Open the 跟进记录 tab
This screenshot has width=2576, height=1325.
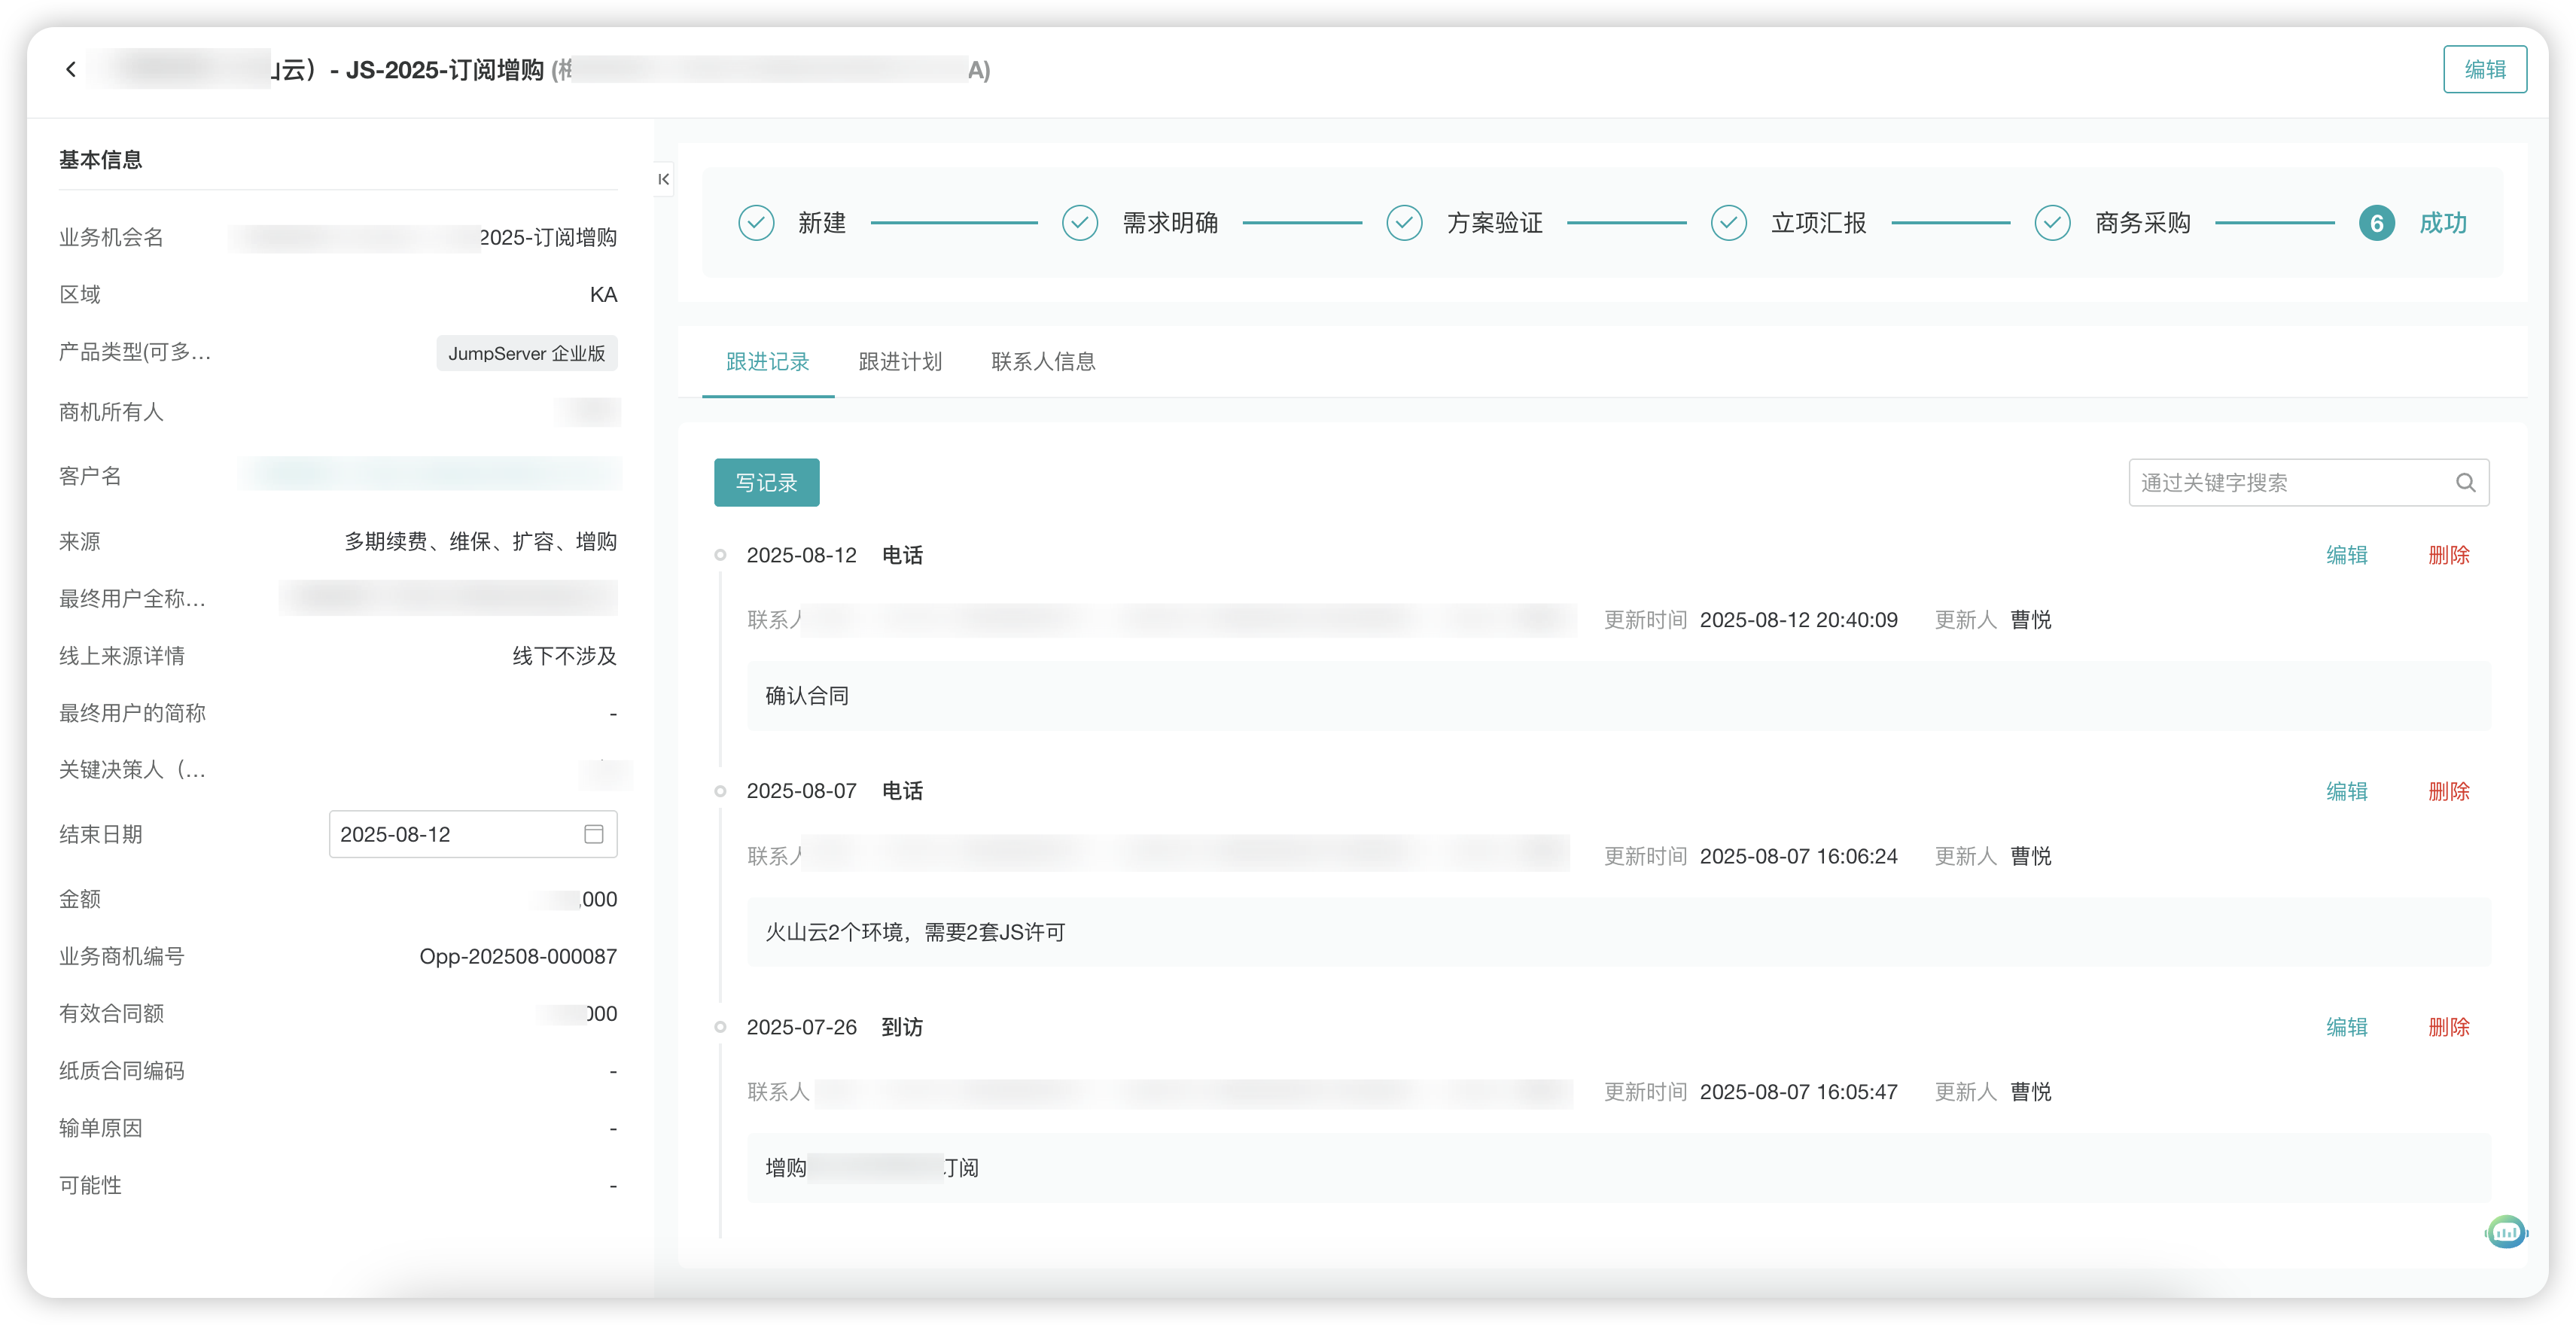click(767, 362)
